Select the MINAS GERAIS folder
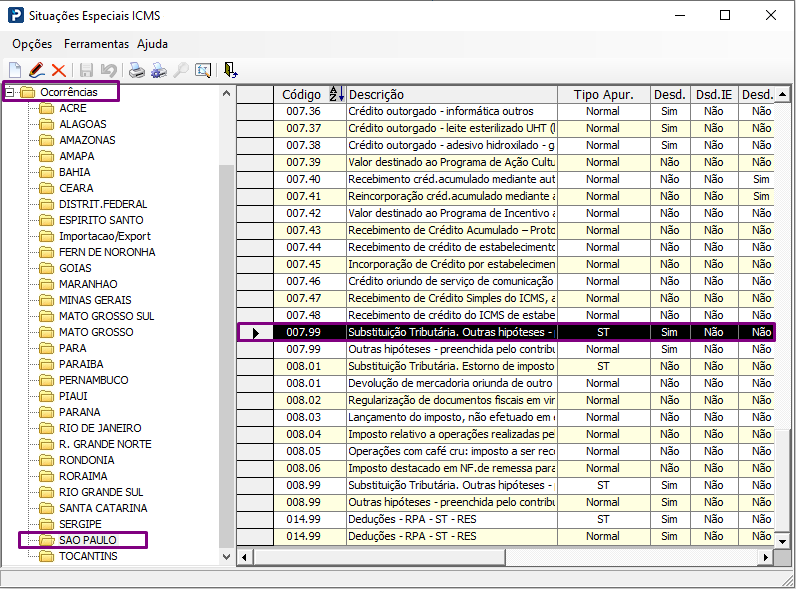Viewport: 796px width, 589px height. (95, 300)
